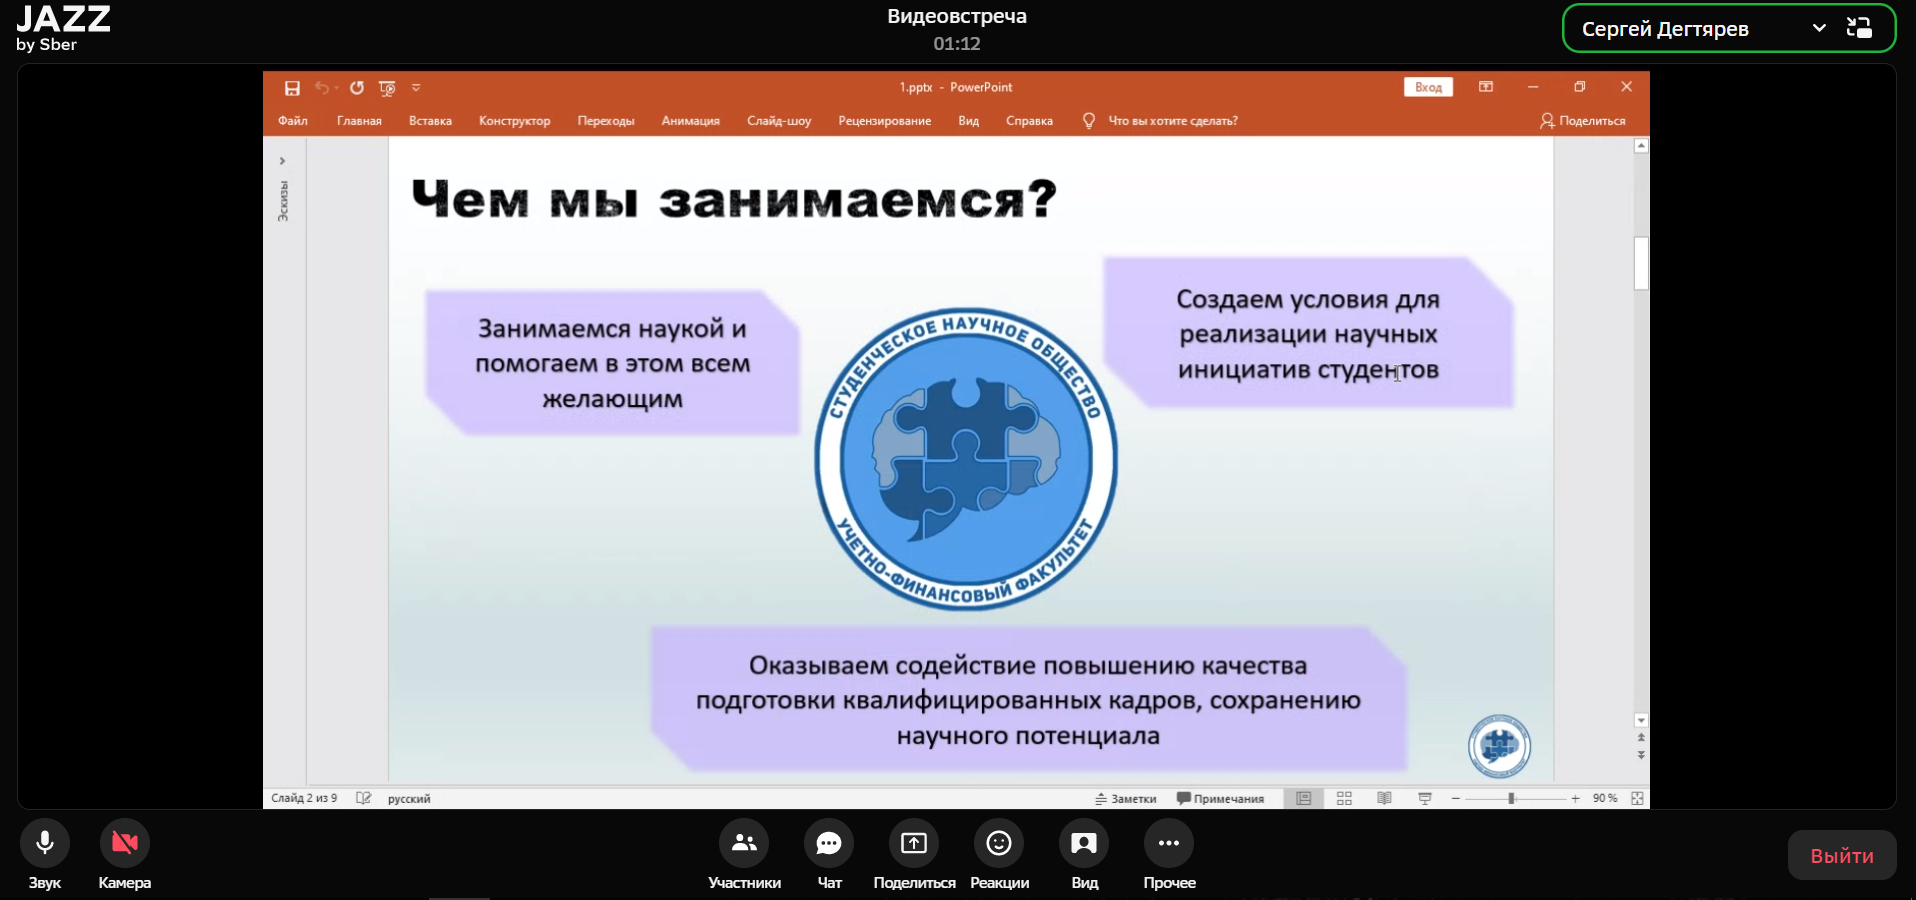This screenshot has width=1916, height=900.
Task: Open the Чат panel
Action: tap(829, 843)
